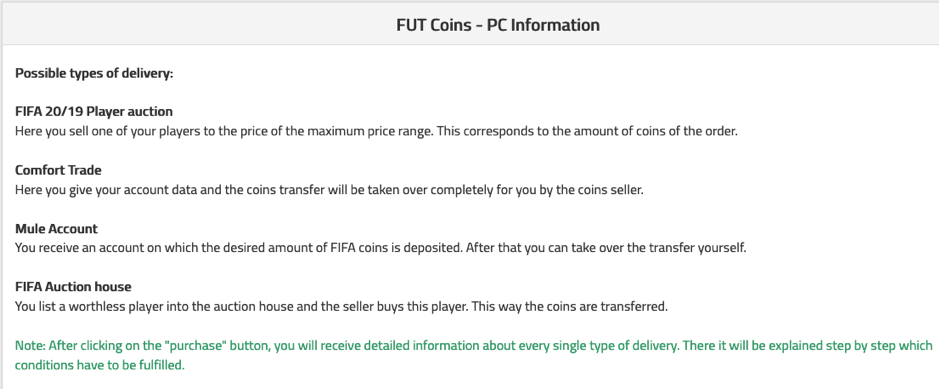Click the sentence about giving account data
939x389 pixels.
pyautogui.click(x=329, y=189)
